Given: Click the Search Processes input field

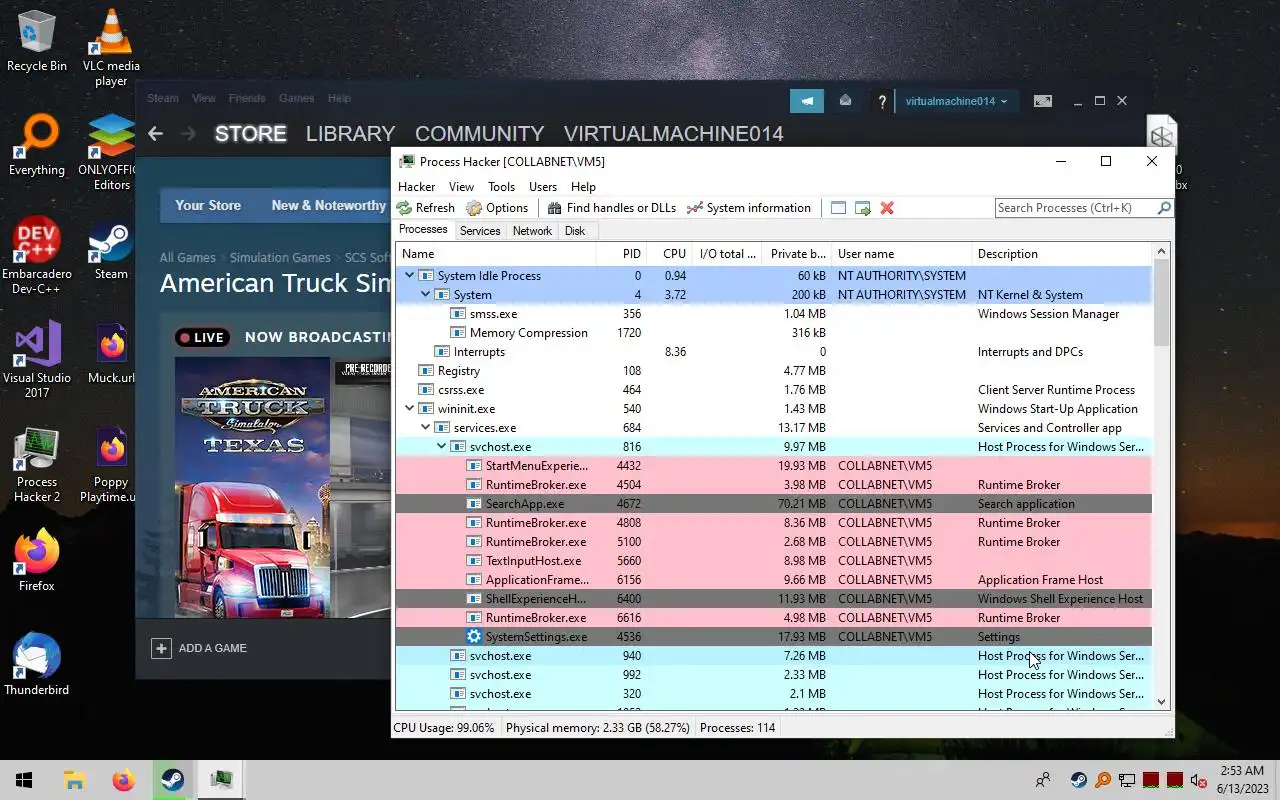Looking at the screenshot, I should pyautogui.click(x=1075, y=208).
